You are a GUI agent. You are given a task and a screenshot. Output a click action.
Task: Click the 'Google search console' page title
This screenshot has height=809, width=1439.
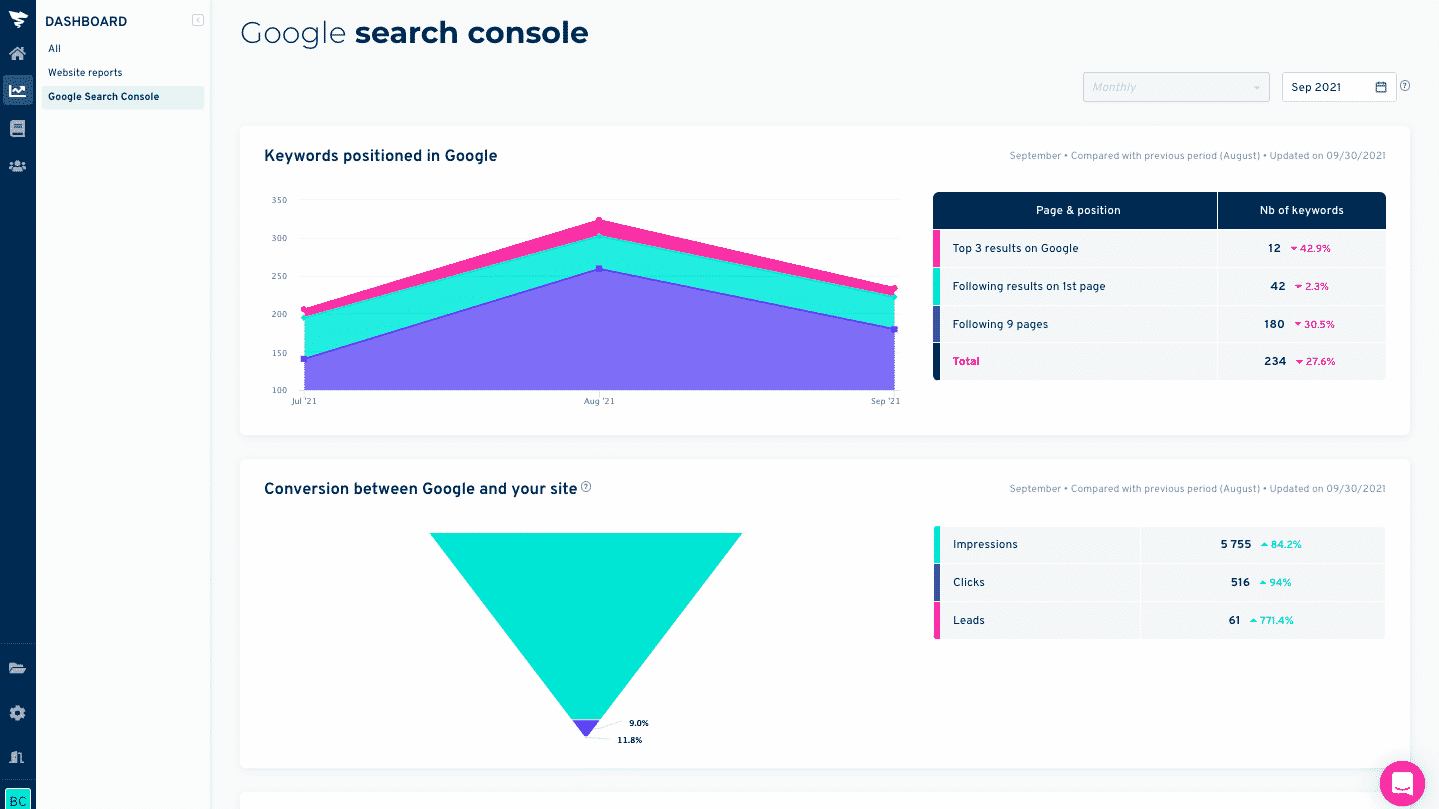click(414, 33)
